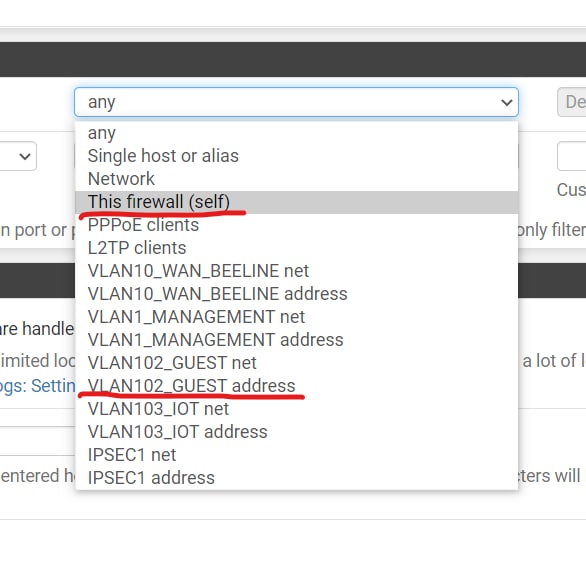Choose 'PPPoE clients' from list
586x561 pixels.
(296, 225)
